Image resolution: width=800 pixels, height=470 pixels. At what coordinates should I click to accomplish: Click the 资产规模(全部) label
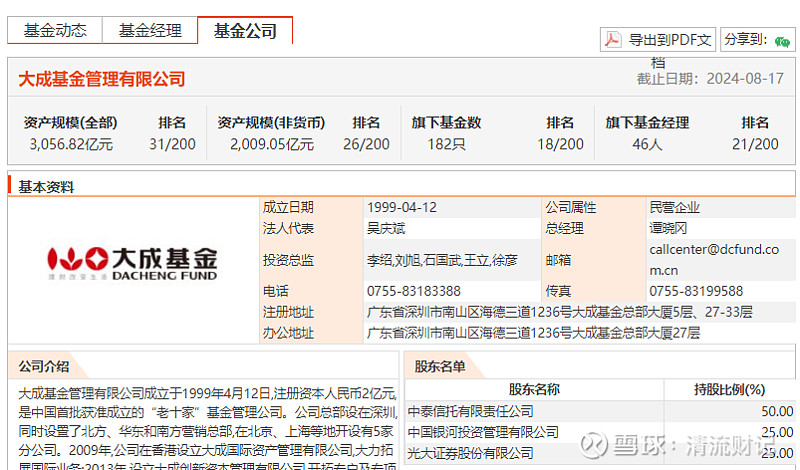point(70,122)
